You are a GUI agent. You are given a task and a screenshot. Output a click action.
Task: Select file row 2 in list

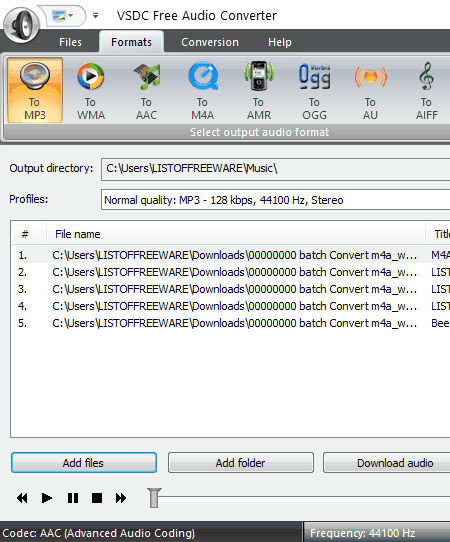[x=233, y=272]
